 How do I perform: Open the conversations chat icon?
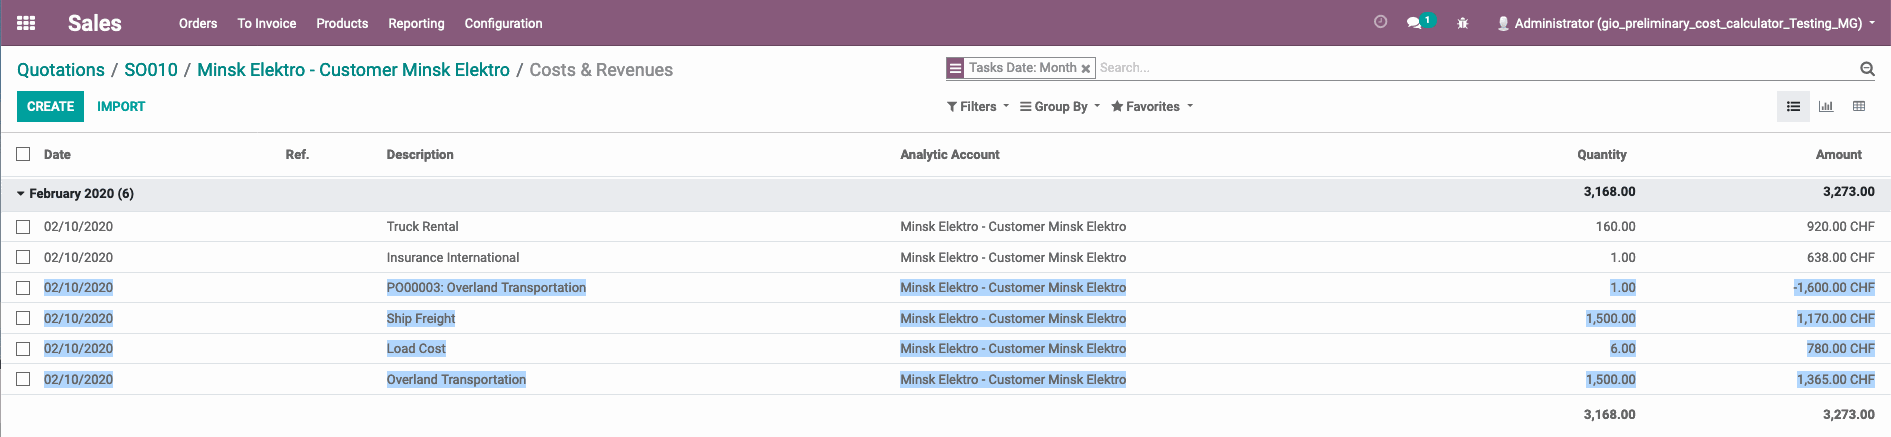click(1414, 23)
